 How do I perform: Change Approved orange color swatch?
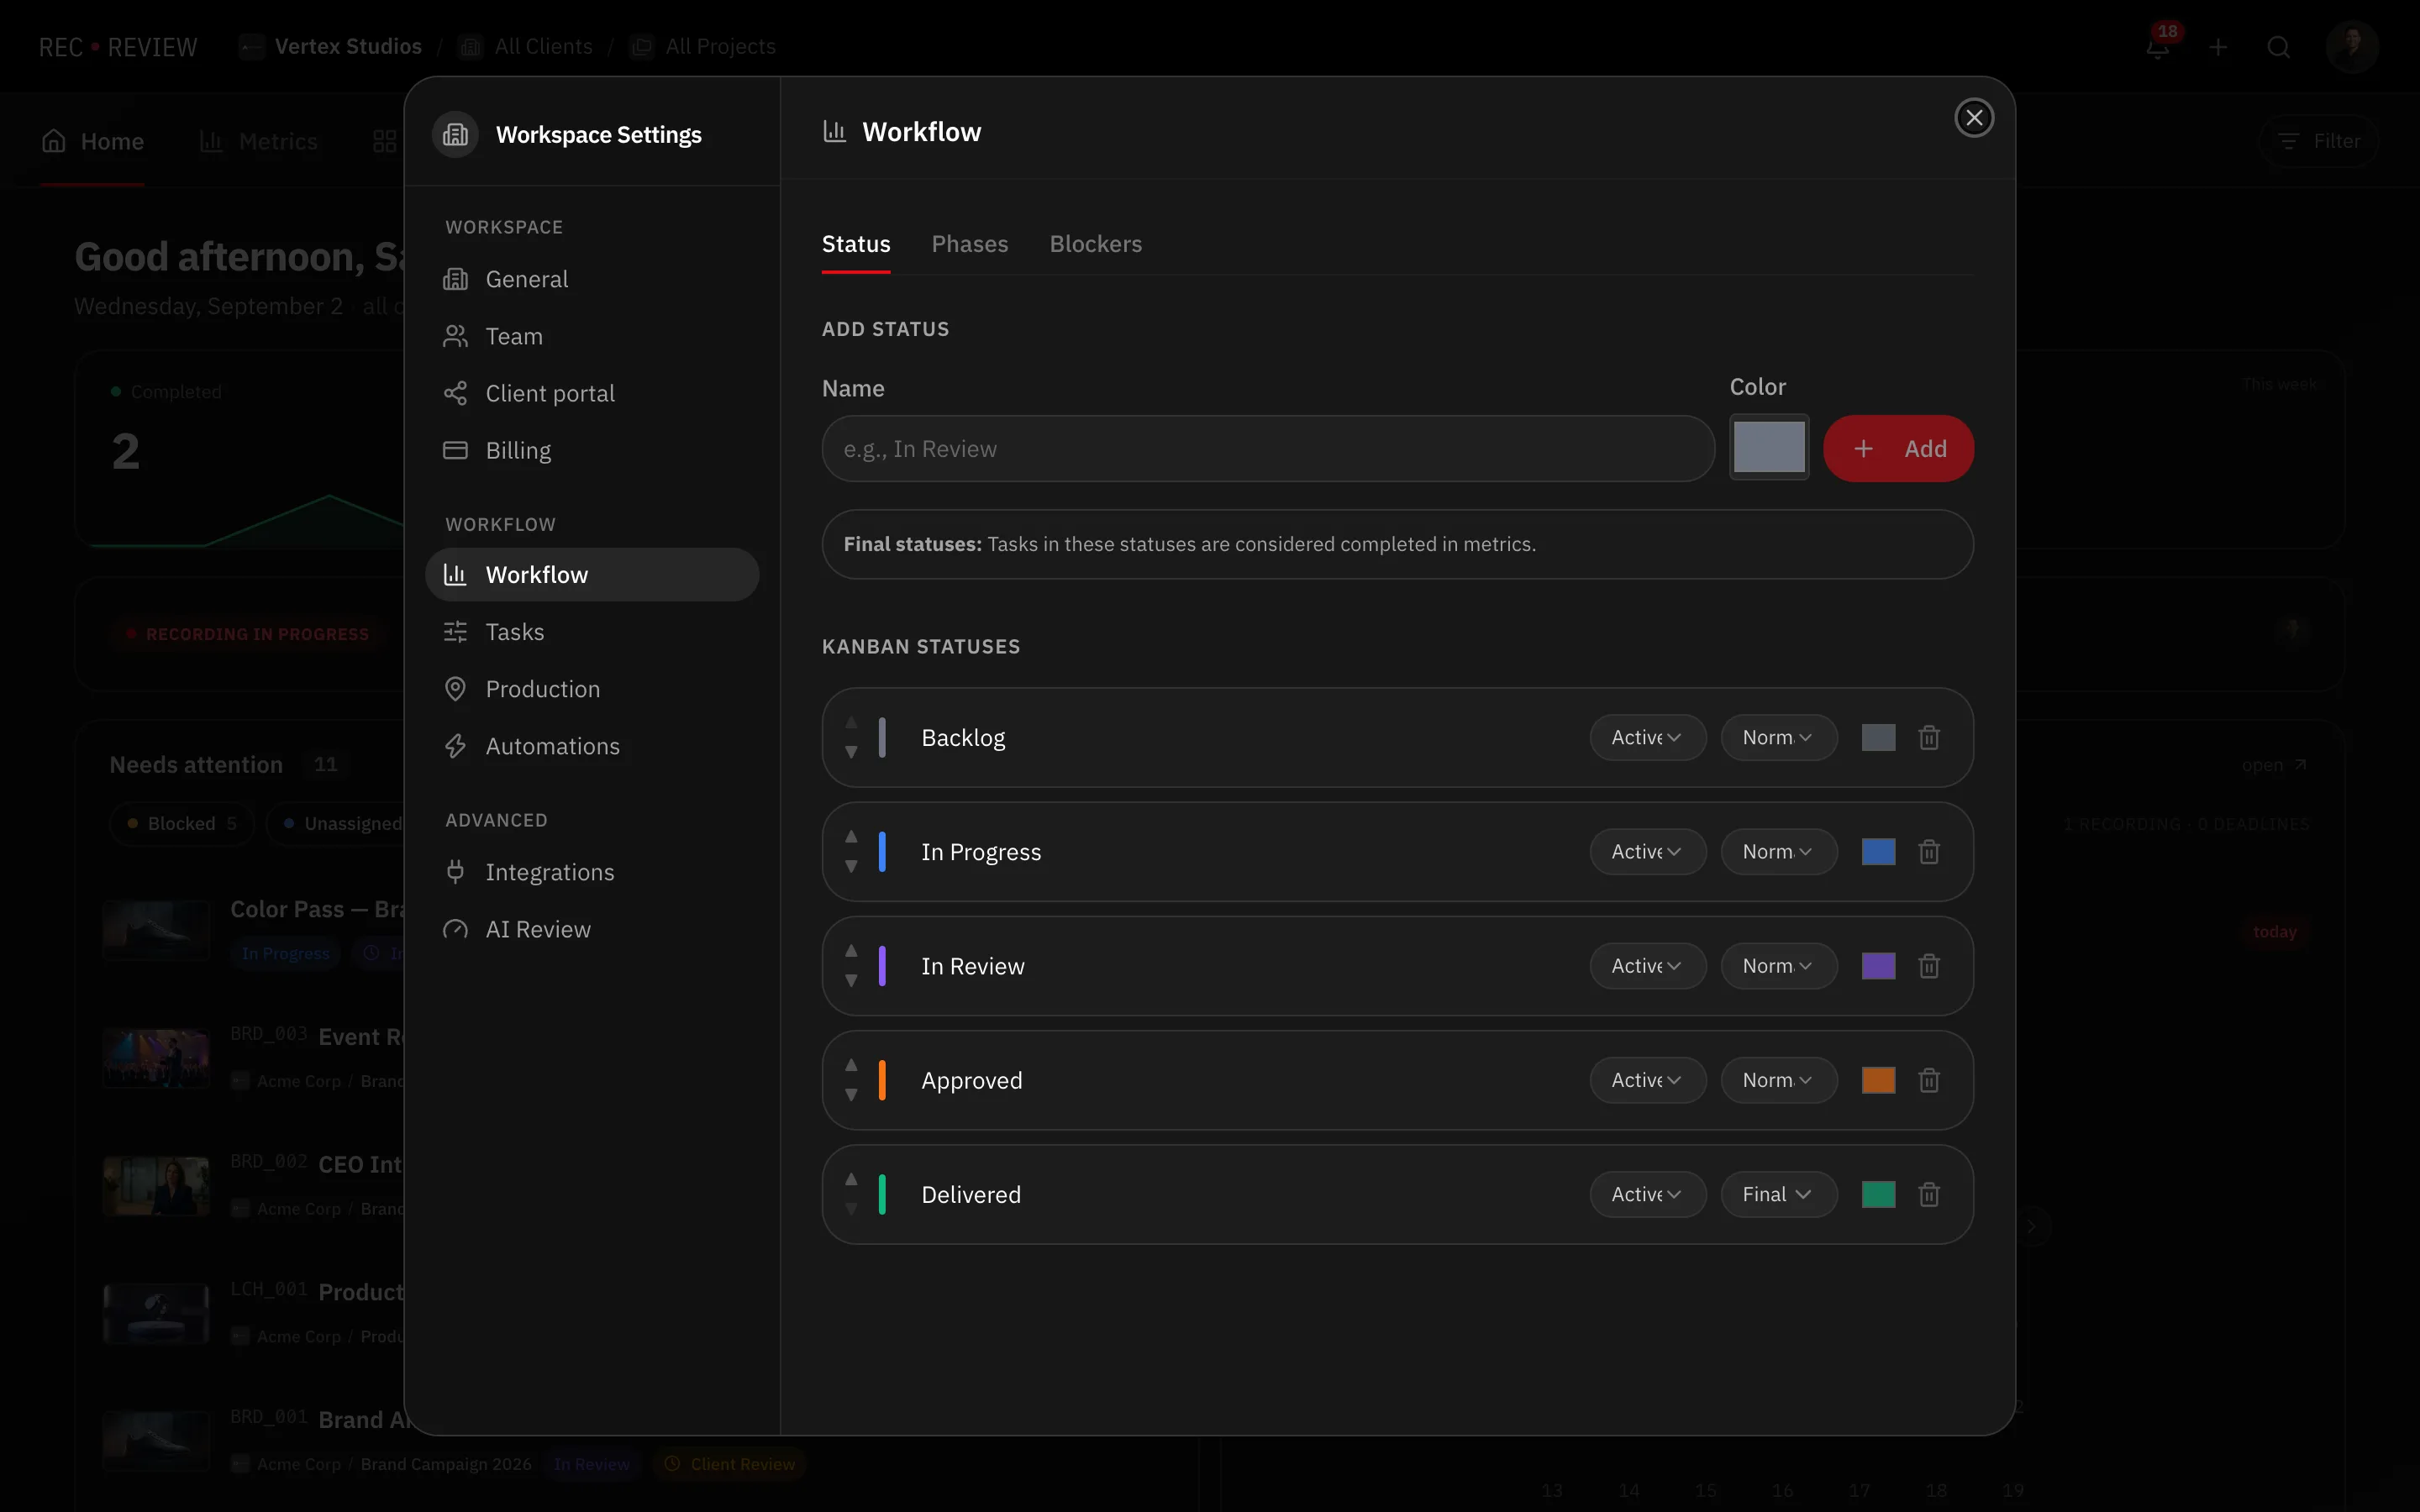click(x=1878, y=1080)
